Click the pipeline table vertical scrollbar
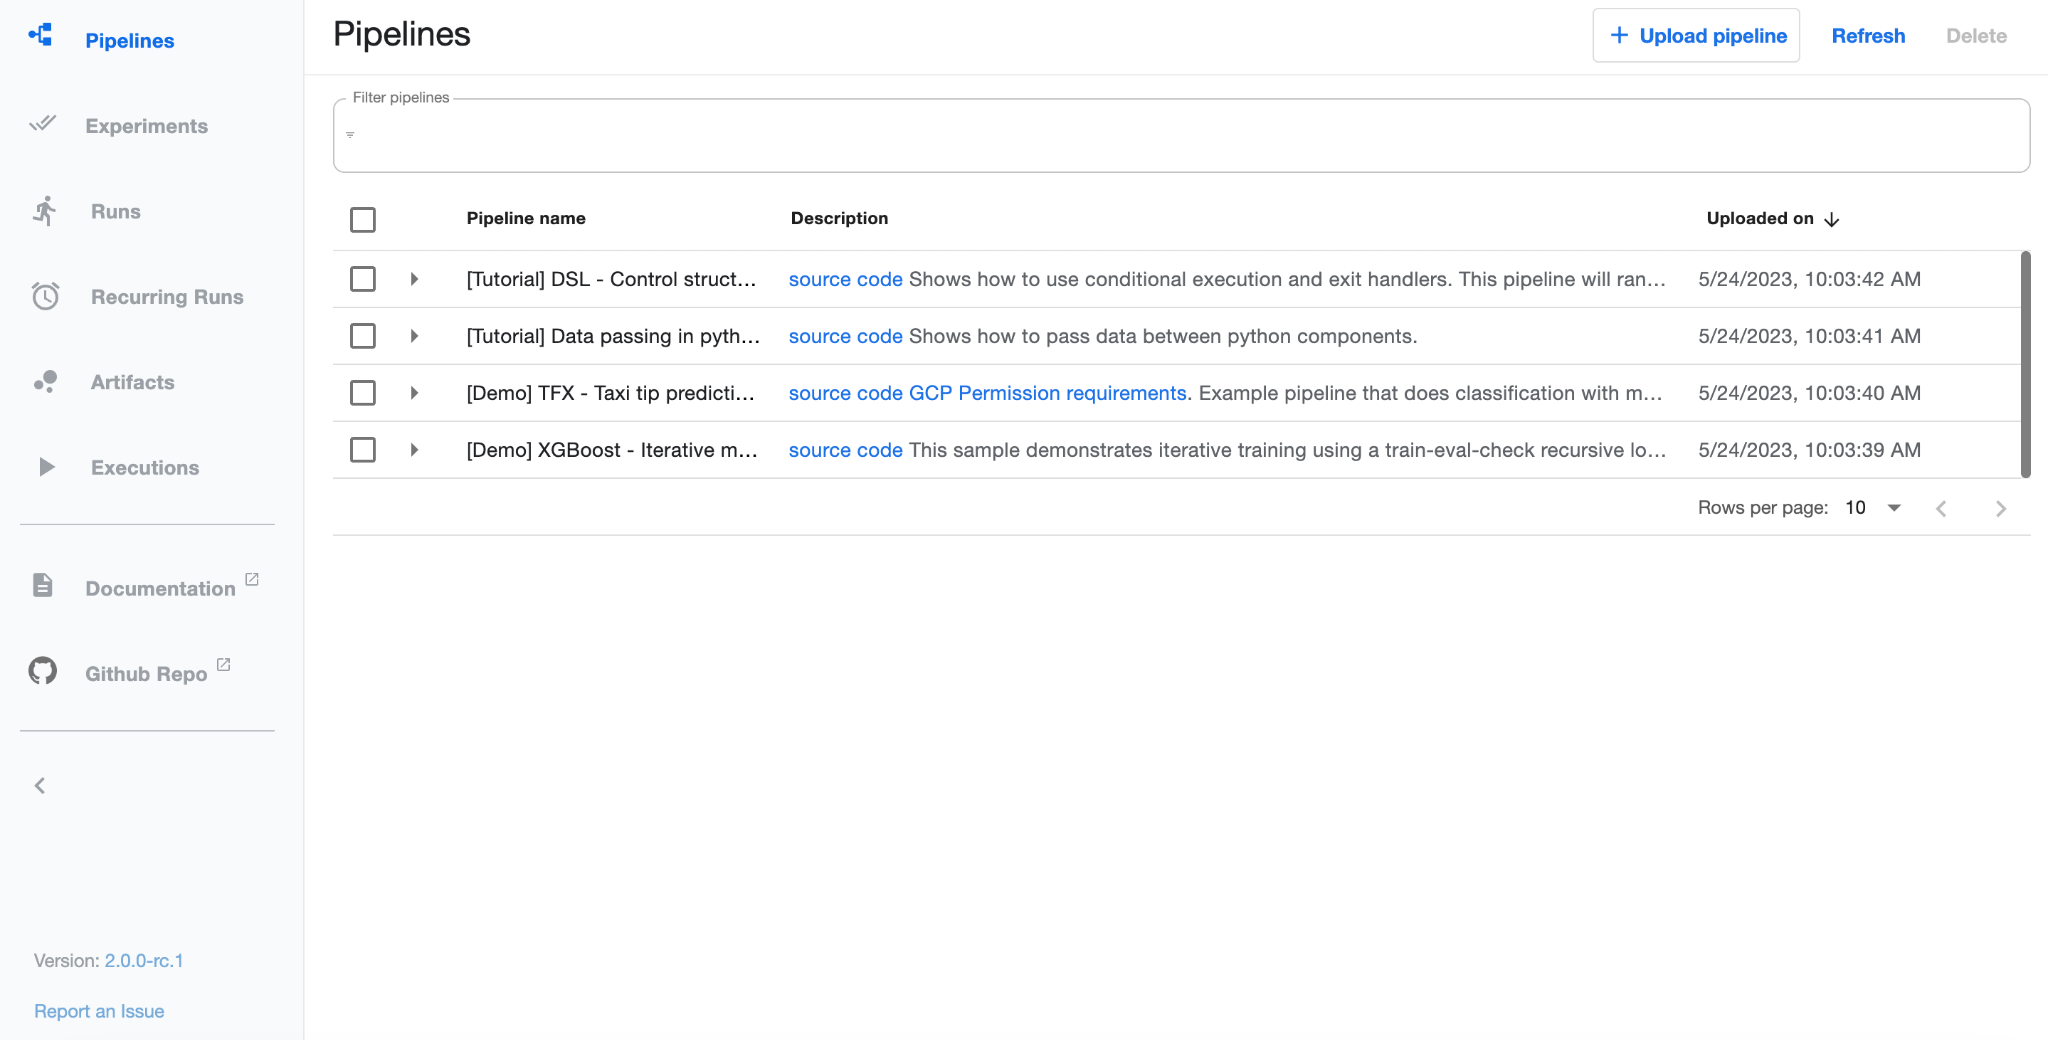 coord(2025,364)
